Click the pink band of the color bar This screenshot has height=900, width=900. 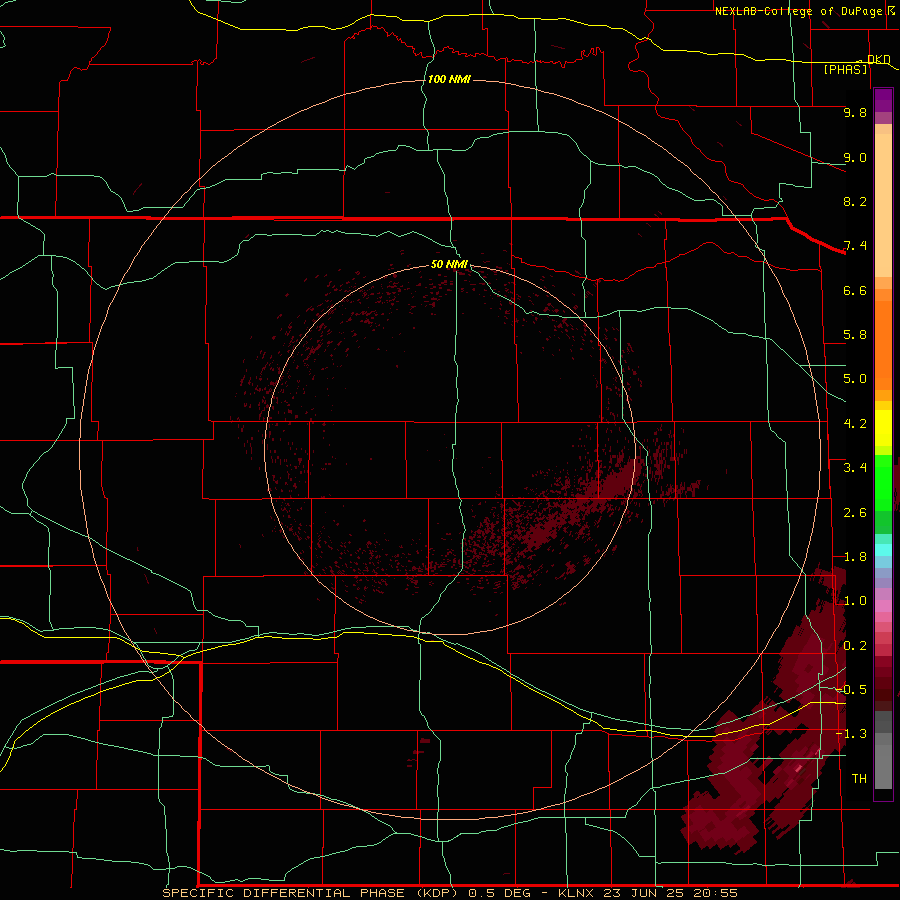tap(883, 606)
